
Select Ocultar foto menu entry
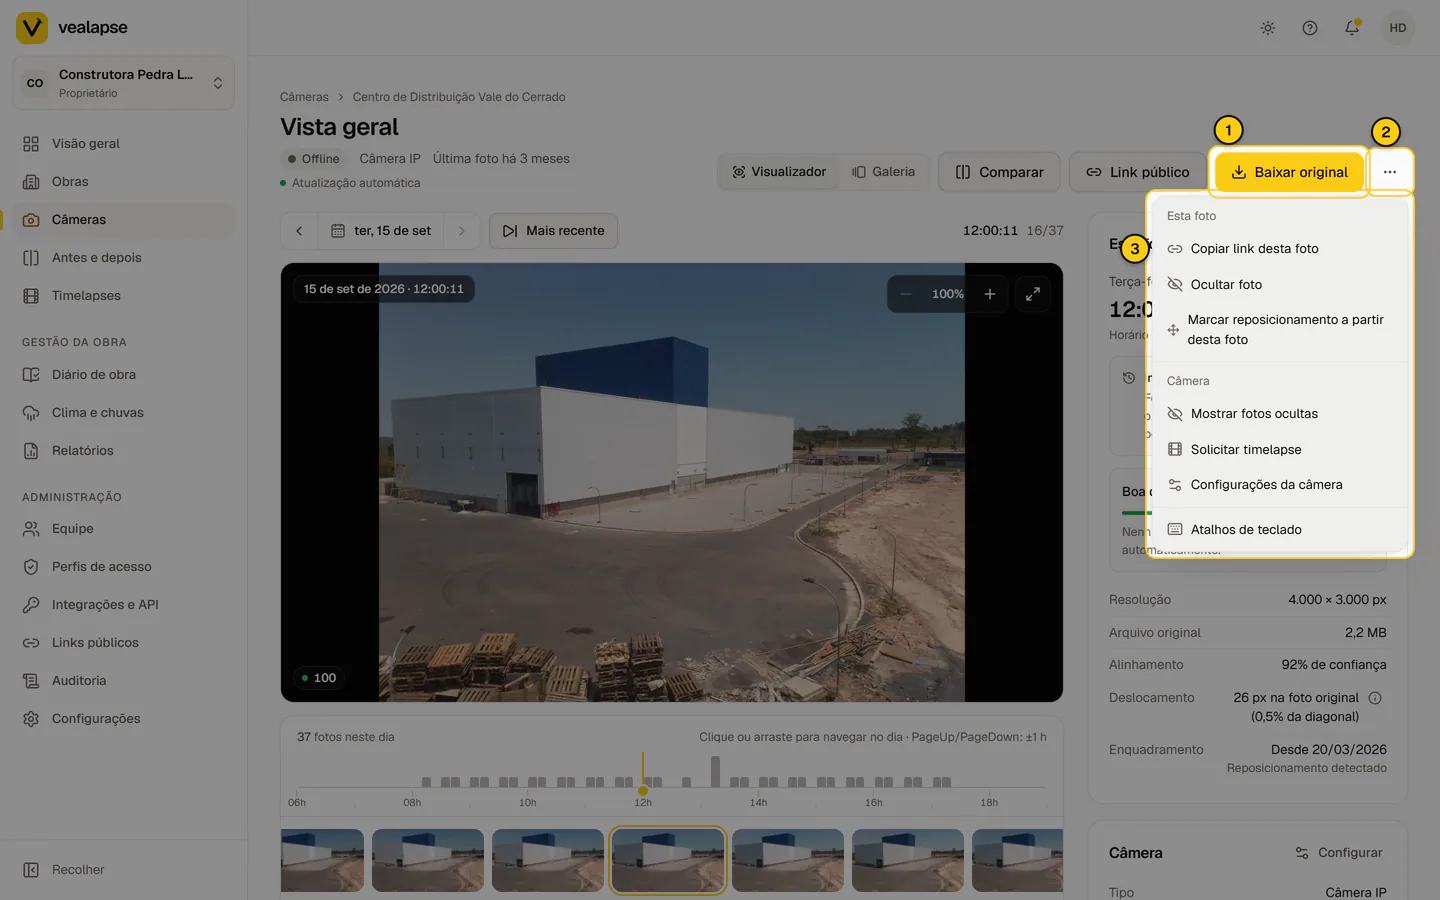tap(1280, 285)
